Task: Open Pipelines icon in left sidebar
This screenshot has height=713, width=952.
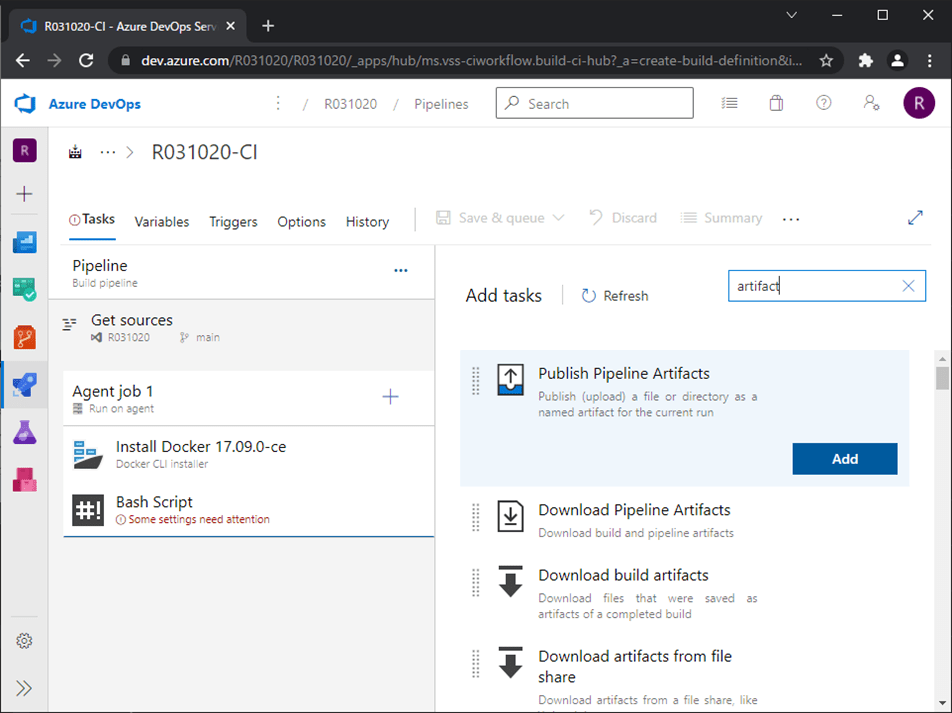Action: (x=24, y=384)
